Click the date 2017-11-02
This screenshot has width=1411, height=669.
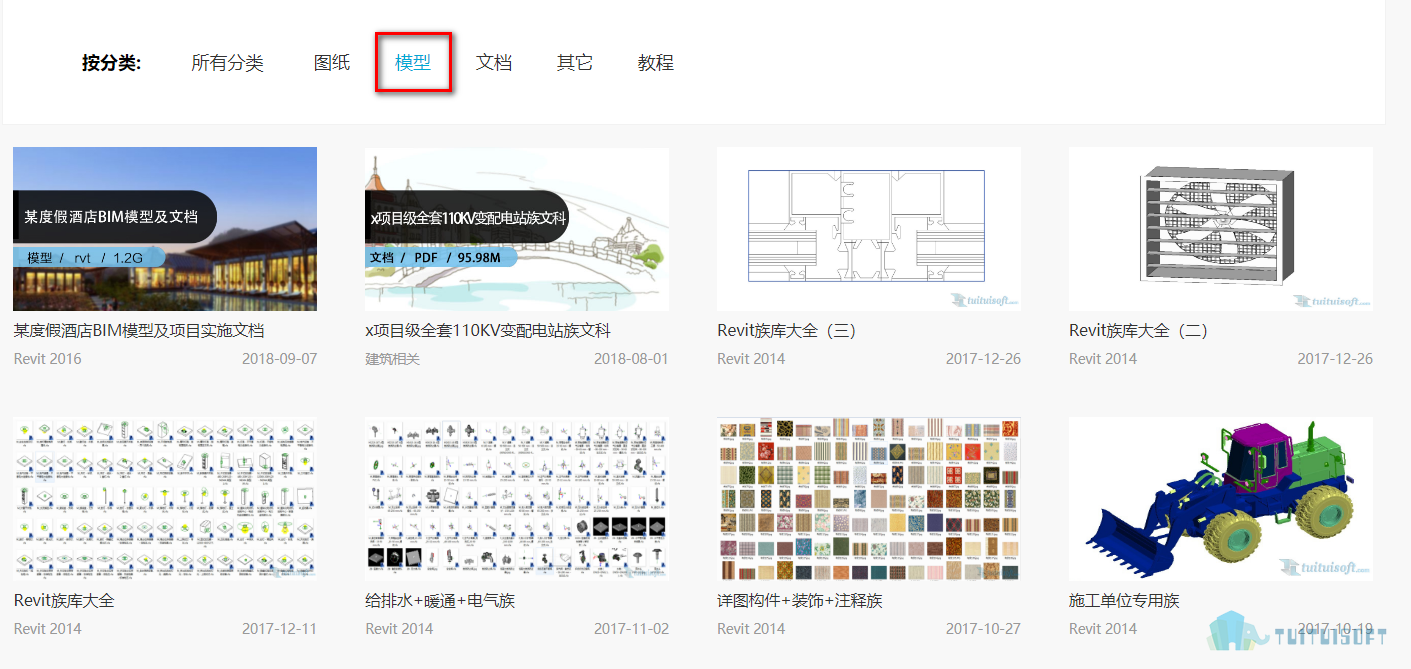pos(631,629)
